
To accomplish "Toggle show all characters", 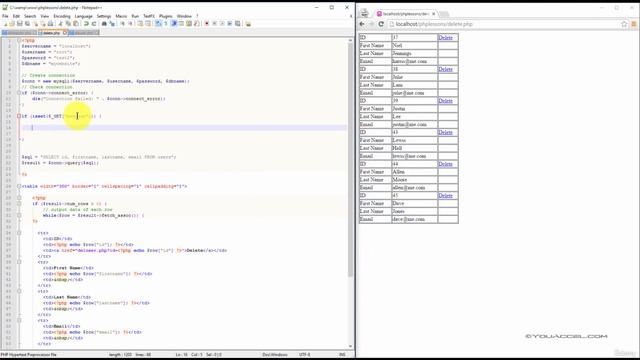I will click(166, 24).
